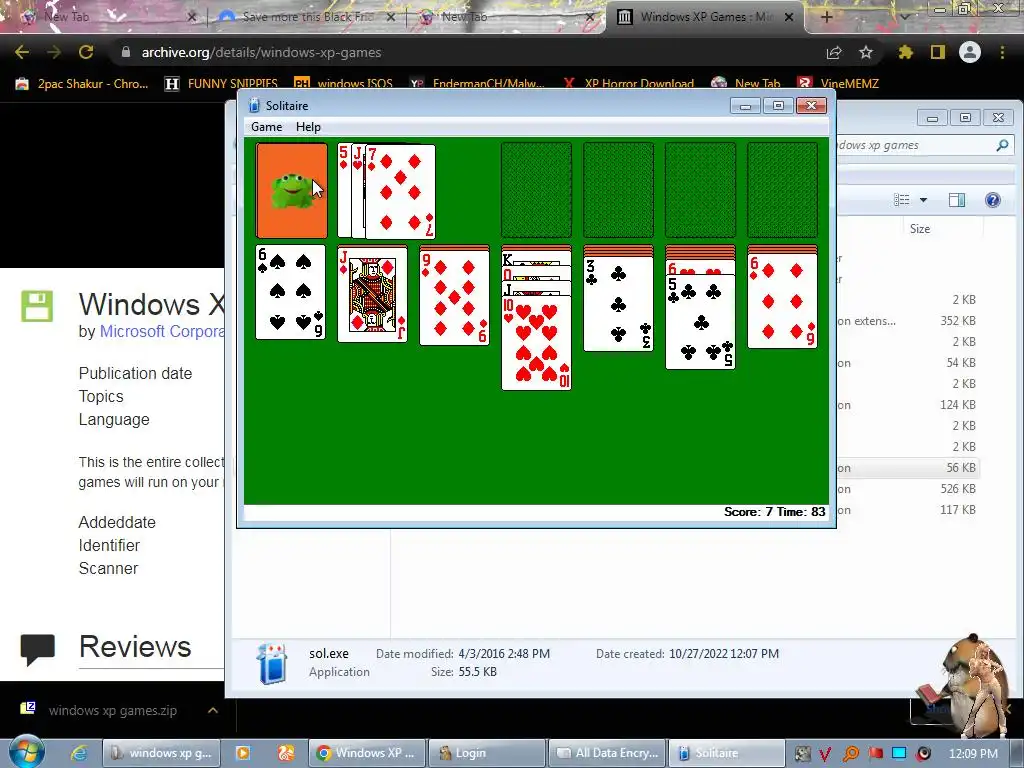The image size is (1024, 768).
Task: Click the Explorer search magnifier icon
Action: pos(1002,145)
